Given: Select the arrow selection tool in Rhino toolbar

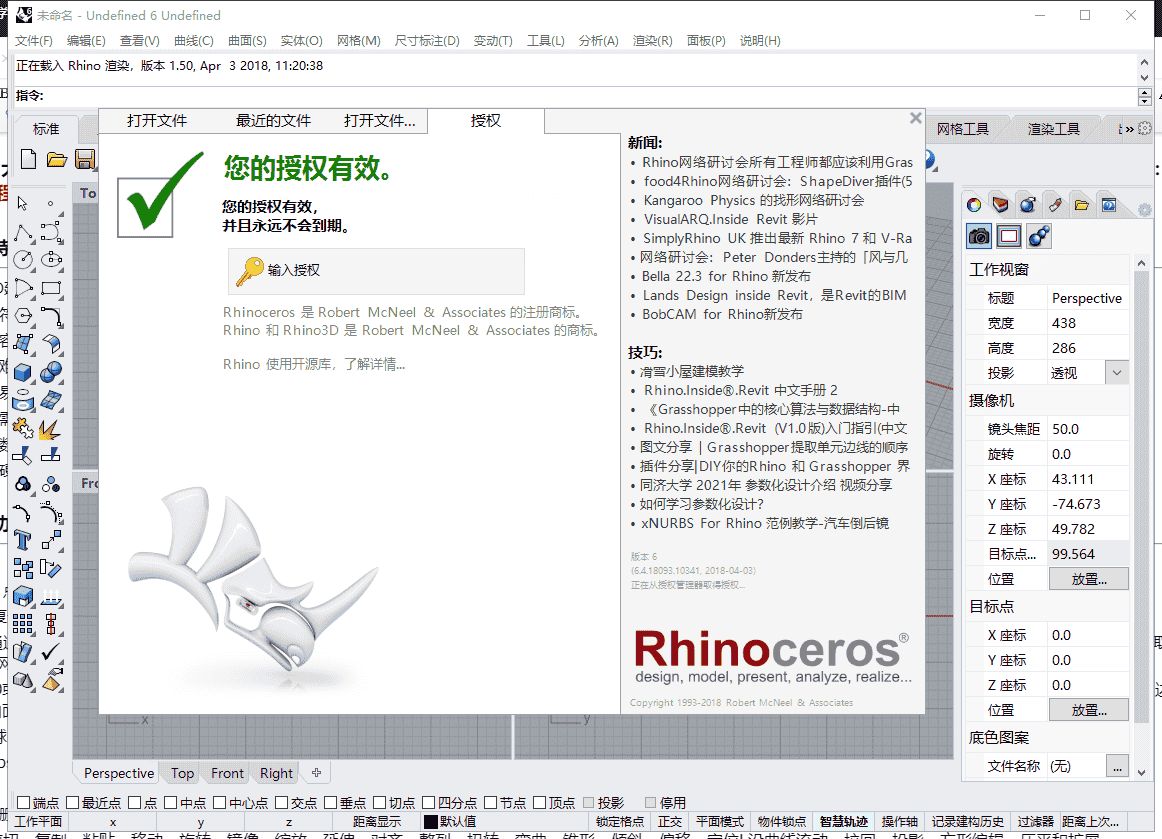Looking at the screenshot, I should tap(20, 203).
